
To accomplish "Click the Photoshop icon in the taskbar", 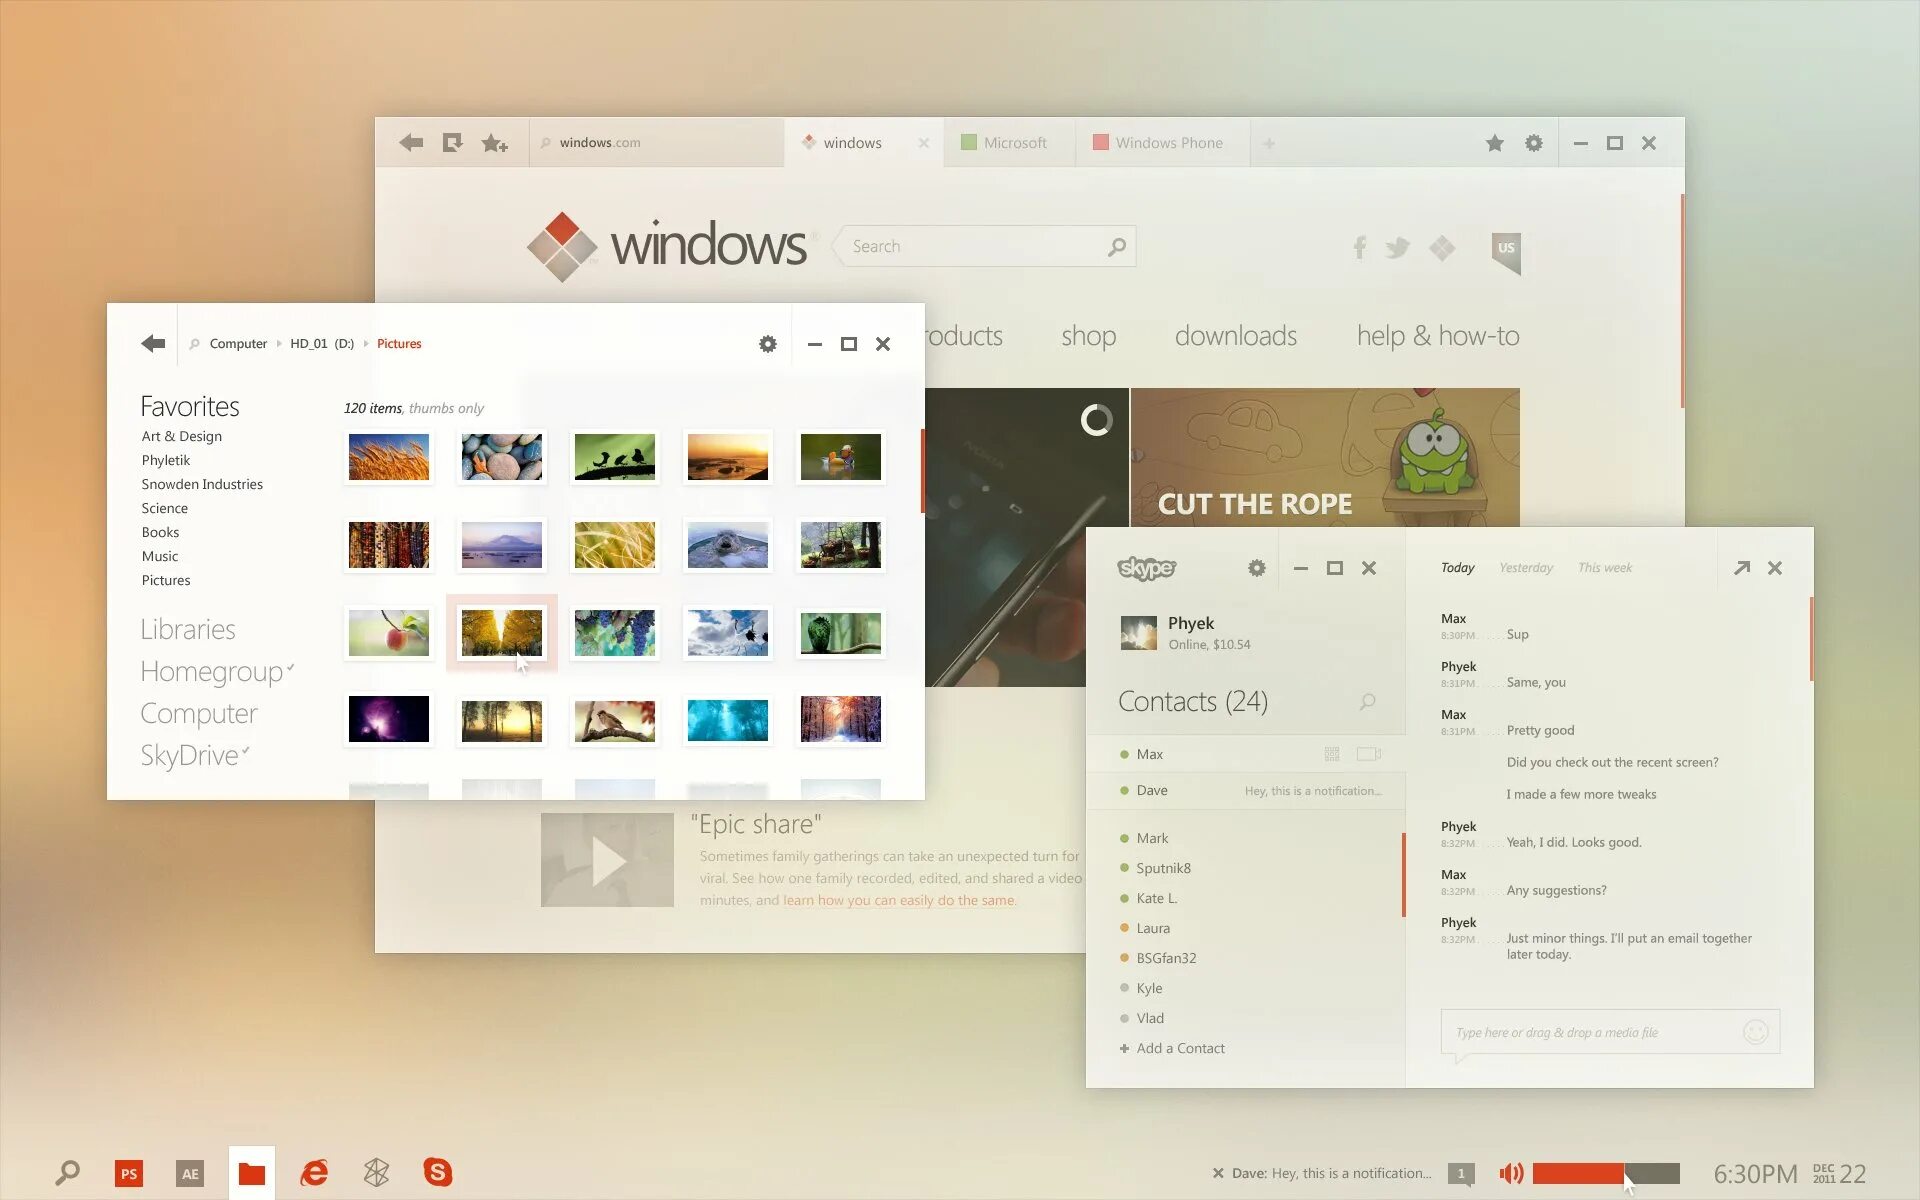I will (129, 1173).
